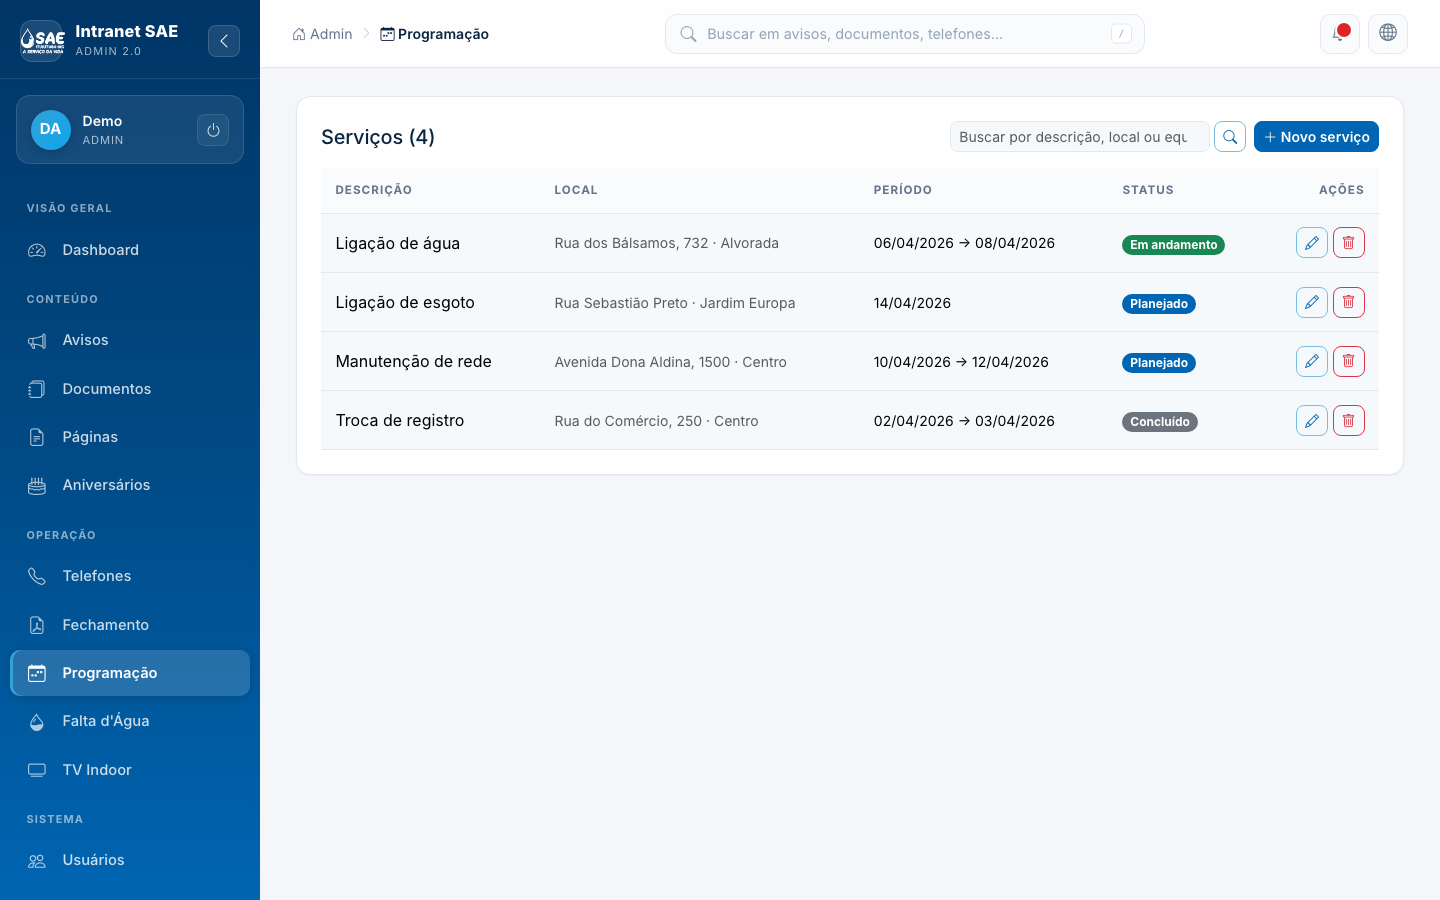This screenshot has height=900, width=1440.
Task: Delete the Ligação de esgoto service
Action: tap(1349, 302)
